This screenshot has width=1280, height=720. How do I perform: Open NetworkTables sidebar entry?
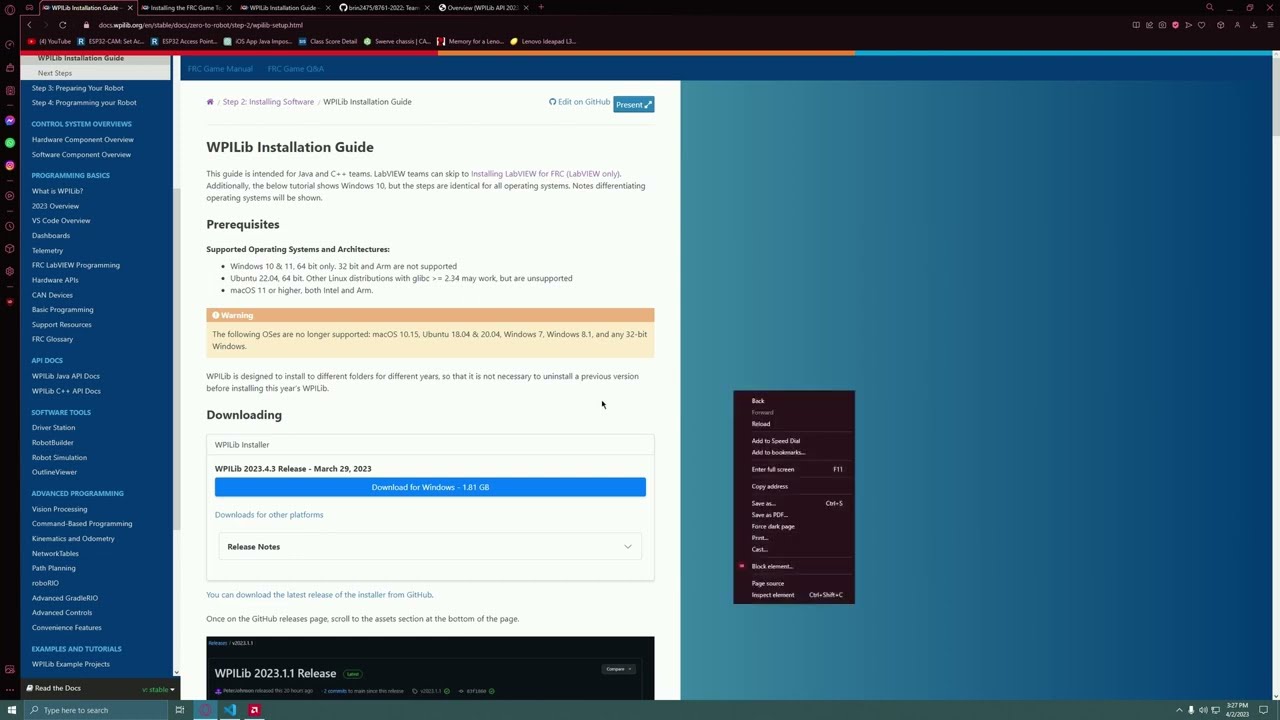coord(55,554)
